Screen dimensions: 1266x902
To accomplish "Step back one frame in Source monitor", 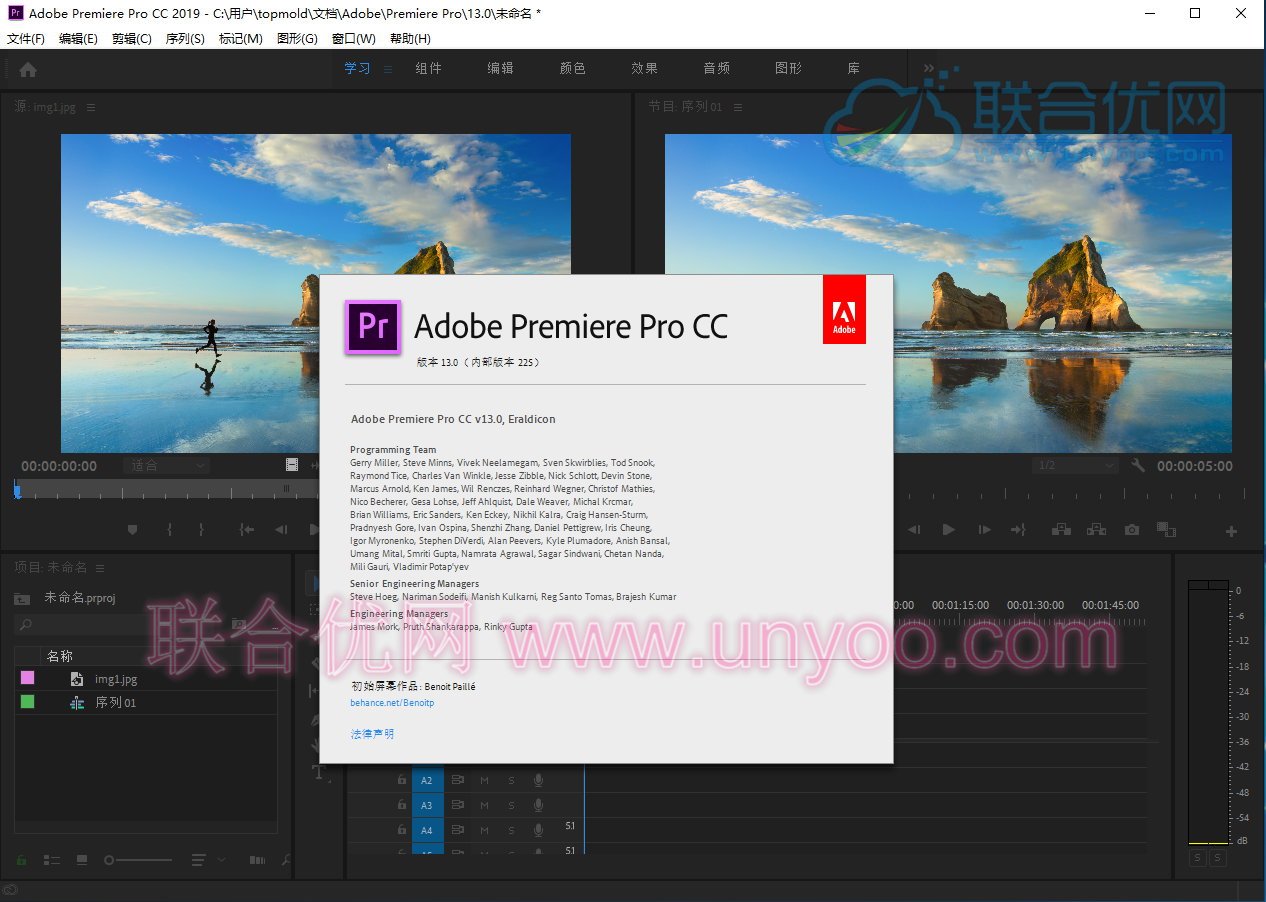I will (x=281, y=530).
